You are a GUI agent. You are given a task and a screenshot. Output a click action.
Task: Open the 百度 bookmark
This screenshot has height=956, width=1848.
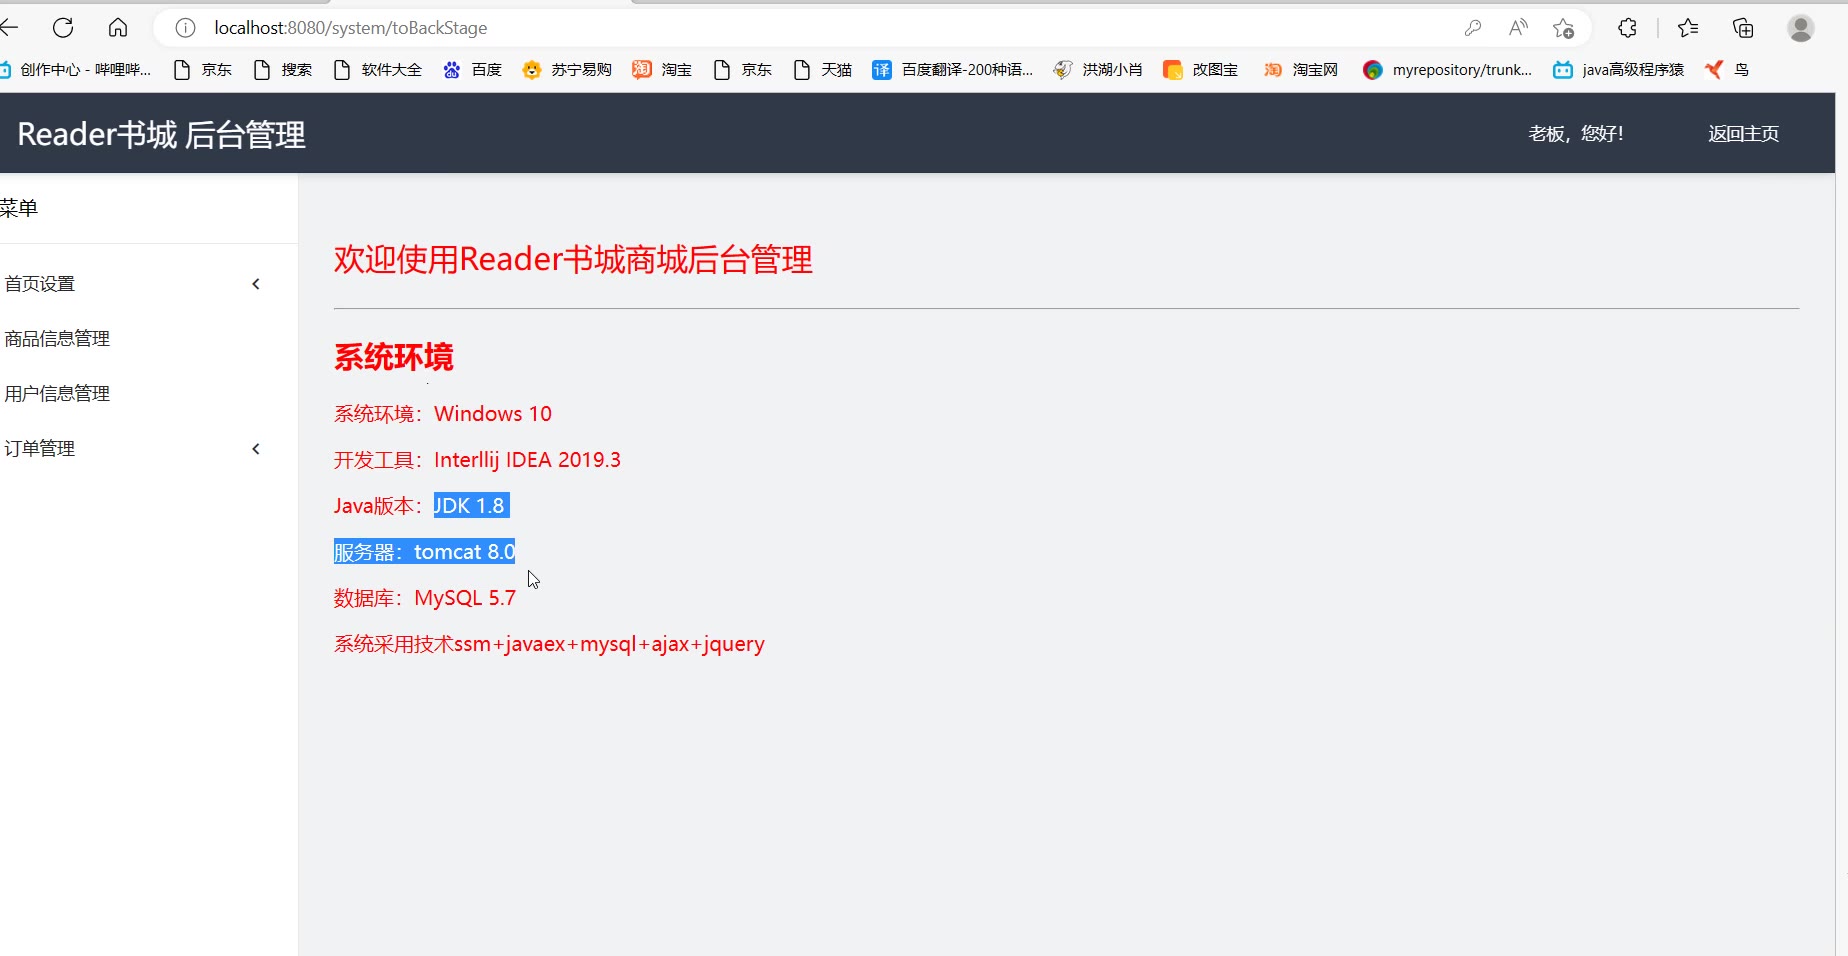coord(473,69)
